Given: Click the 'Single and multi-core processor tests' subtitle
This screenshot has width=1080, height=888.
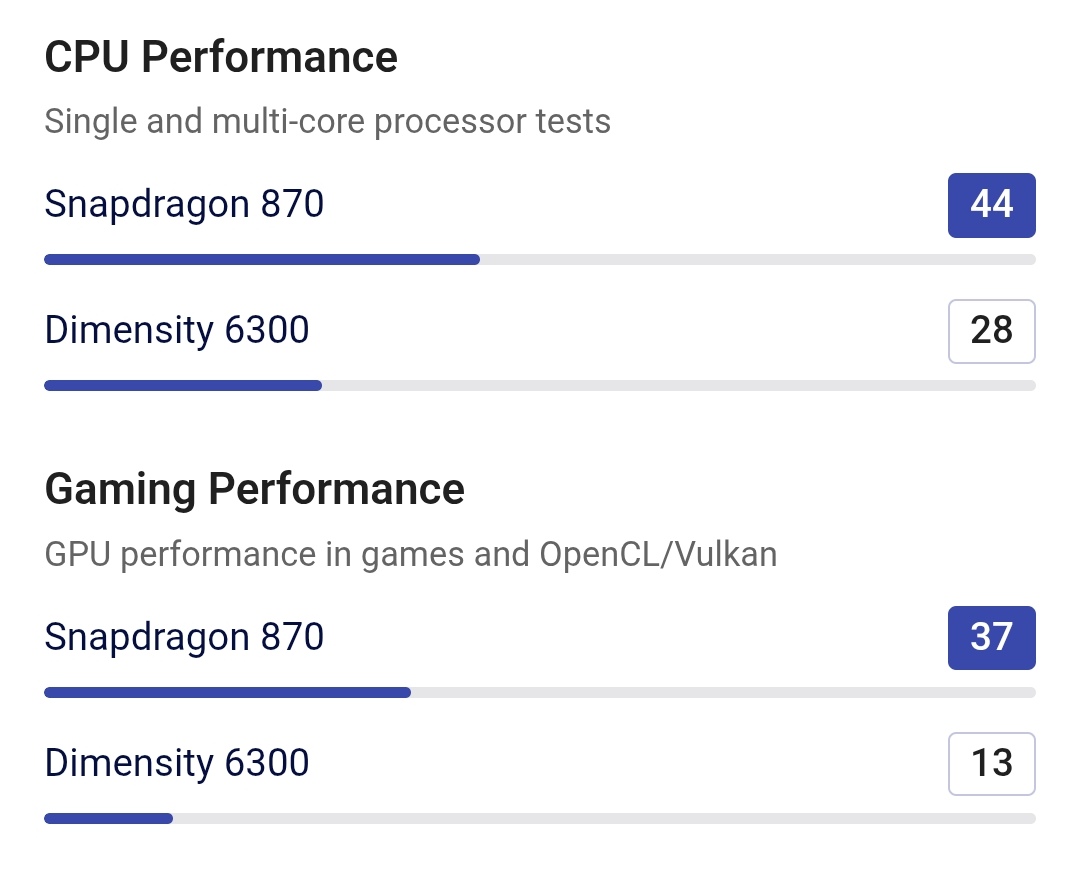Looking at the screenshot, I should (327, 122).
